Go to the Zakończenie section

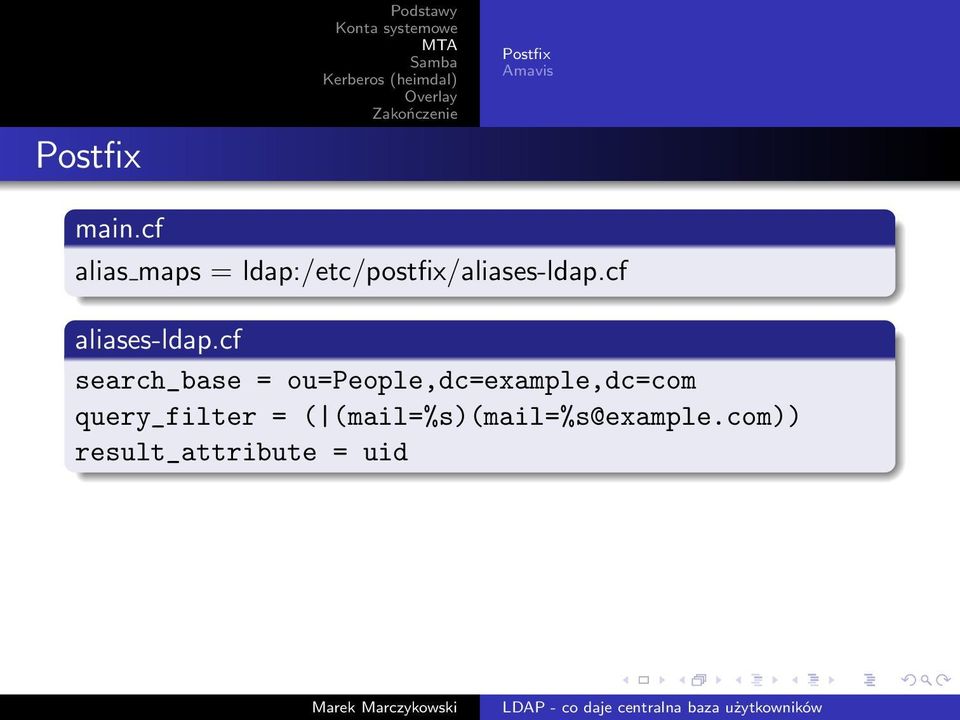tap(414, 114)
